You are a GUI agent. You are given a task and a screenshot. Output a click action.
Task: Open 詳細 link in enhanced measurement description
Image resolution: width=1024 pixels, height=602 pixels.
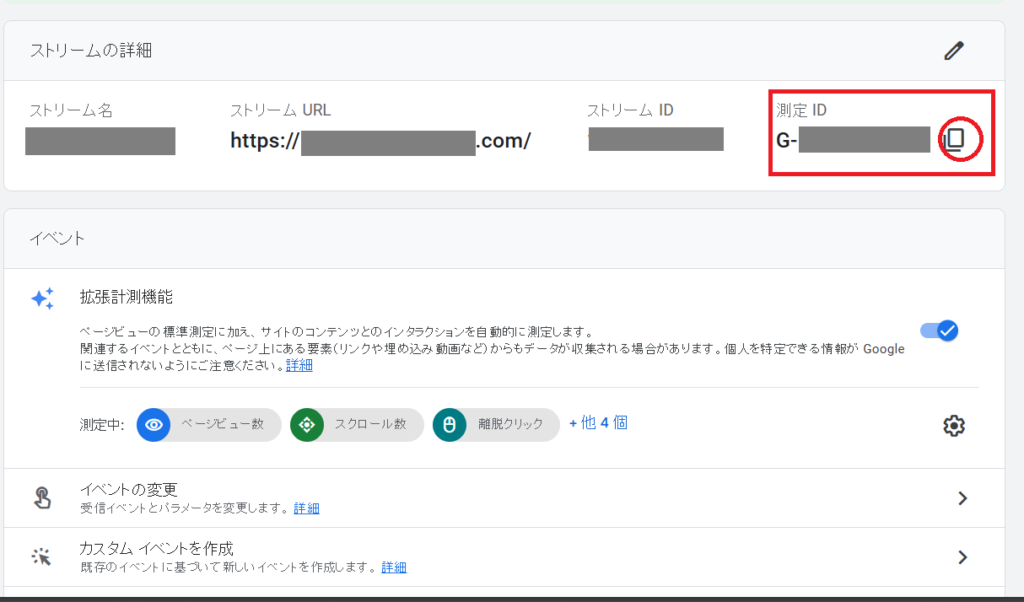pyautogui.click(x=299, y=366)
